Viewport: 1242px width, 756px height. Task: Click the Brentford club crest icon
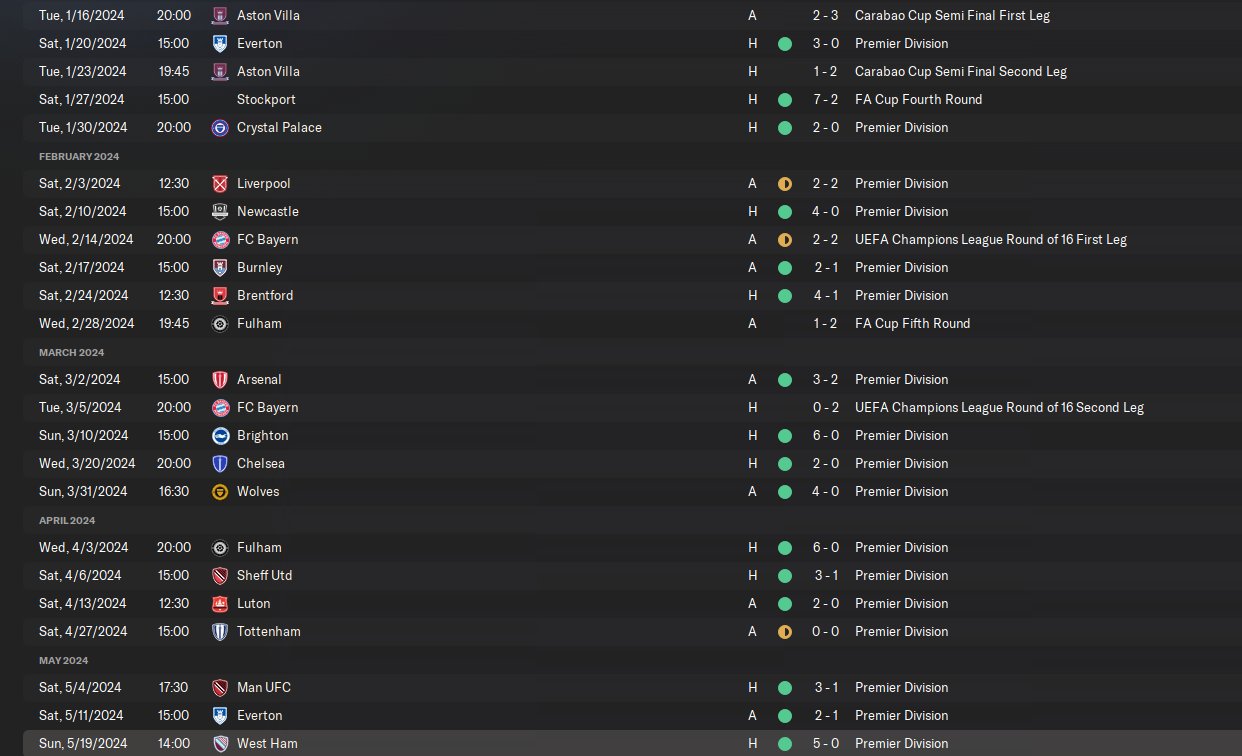pos(220,296)
